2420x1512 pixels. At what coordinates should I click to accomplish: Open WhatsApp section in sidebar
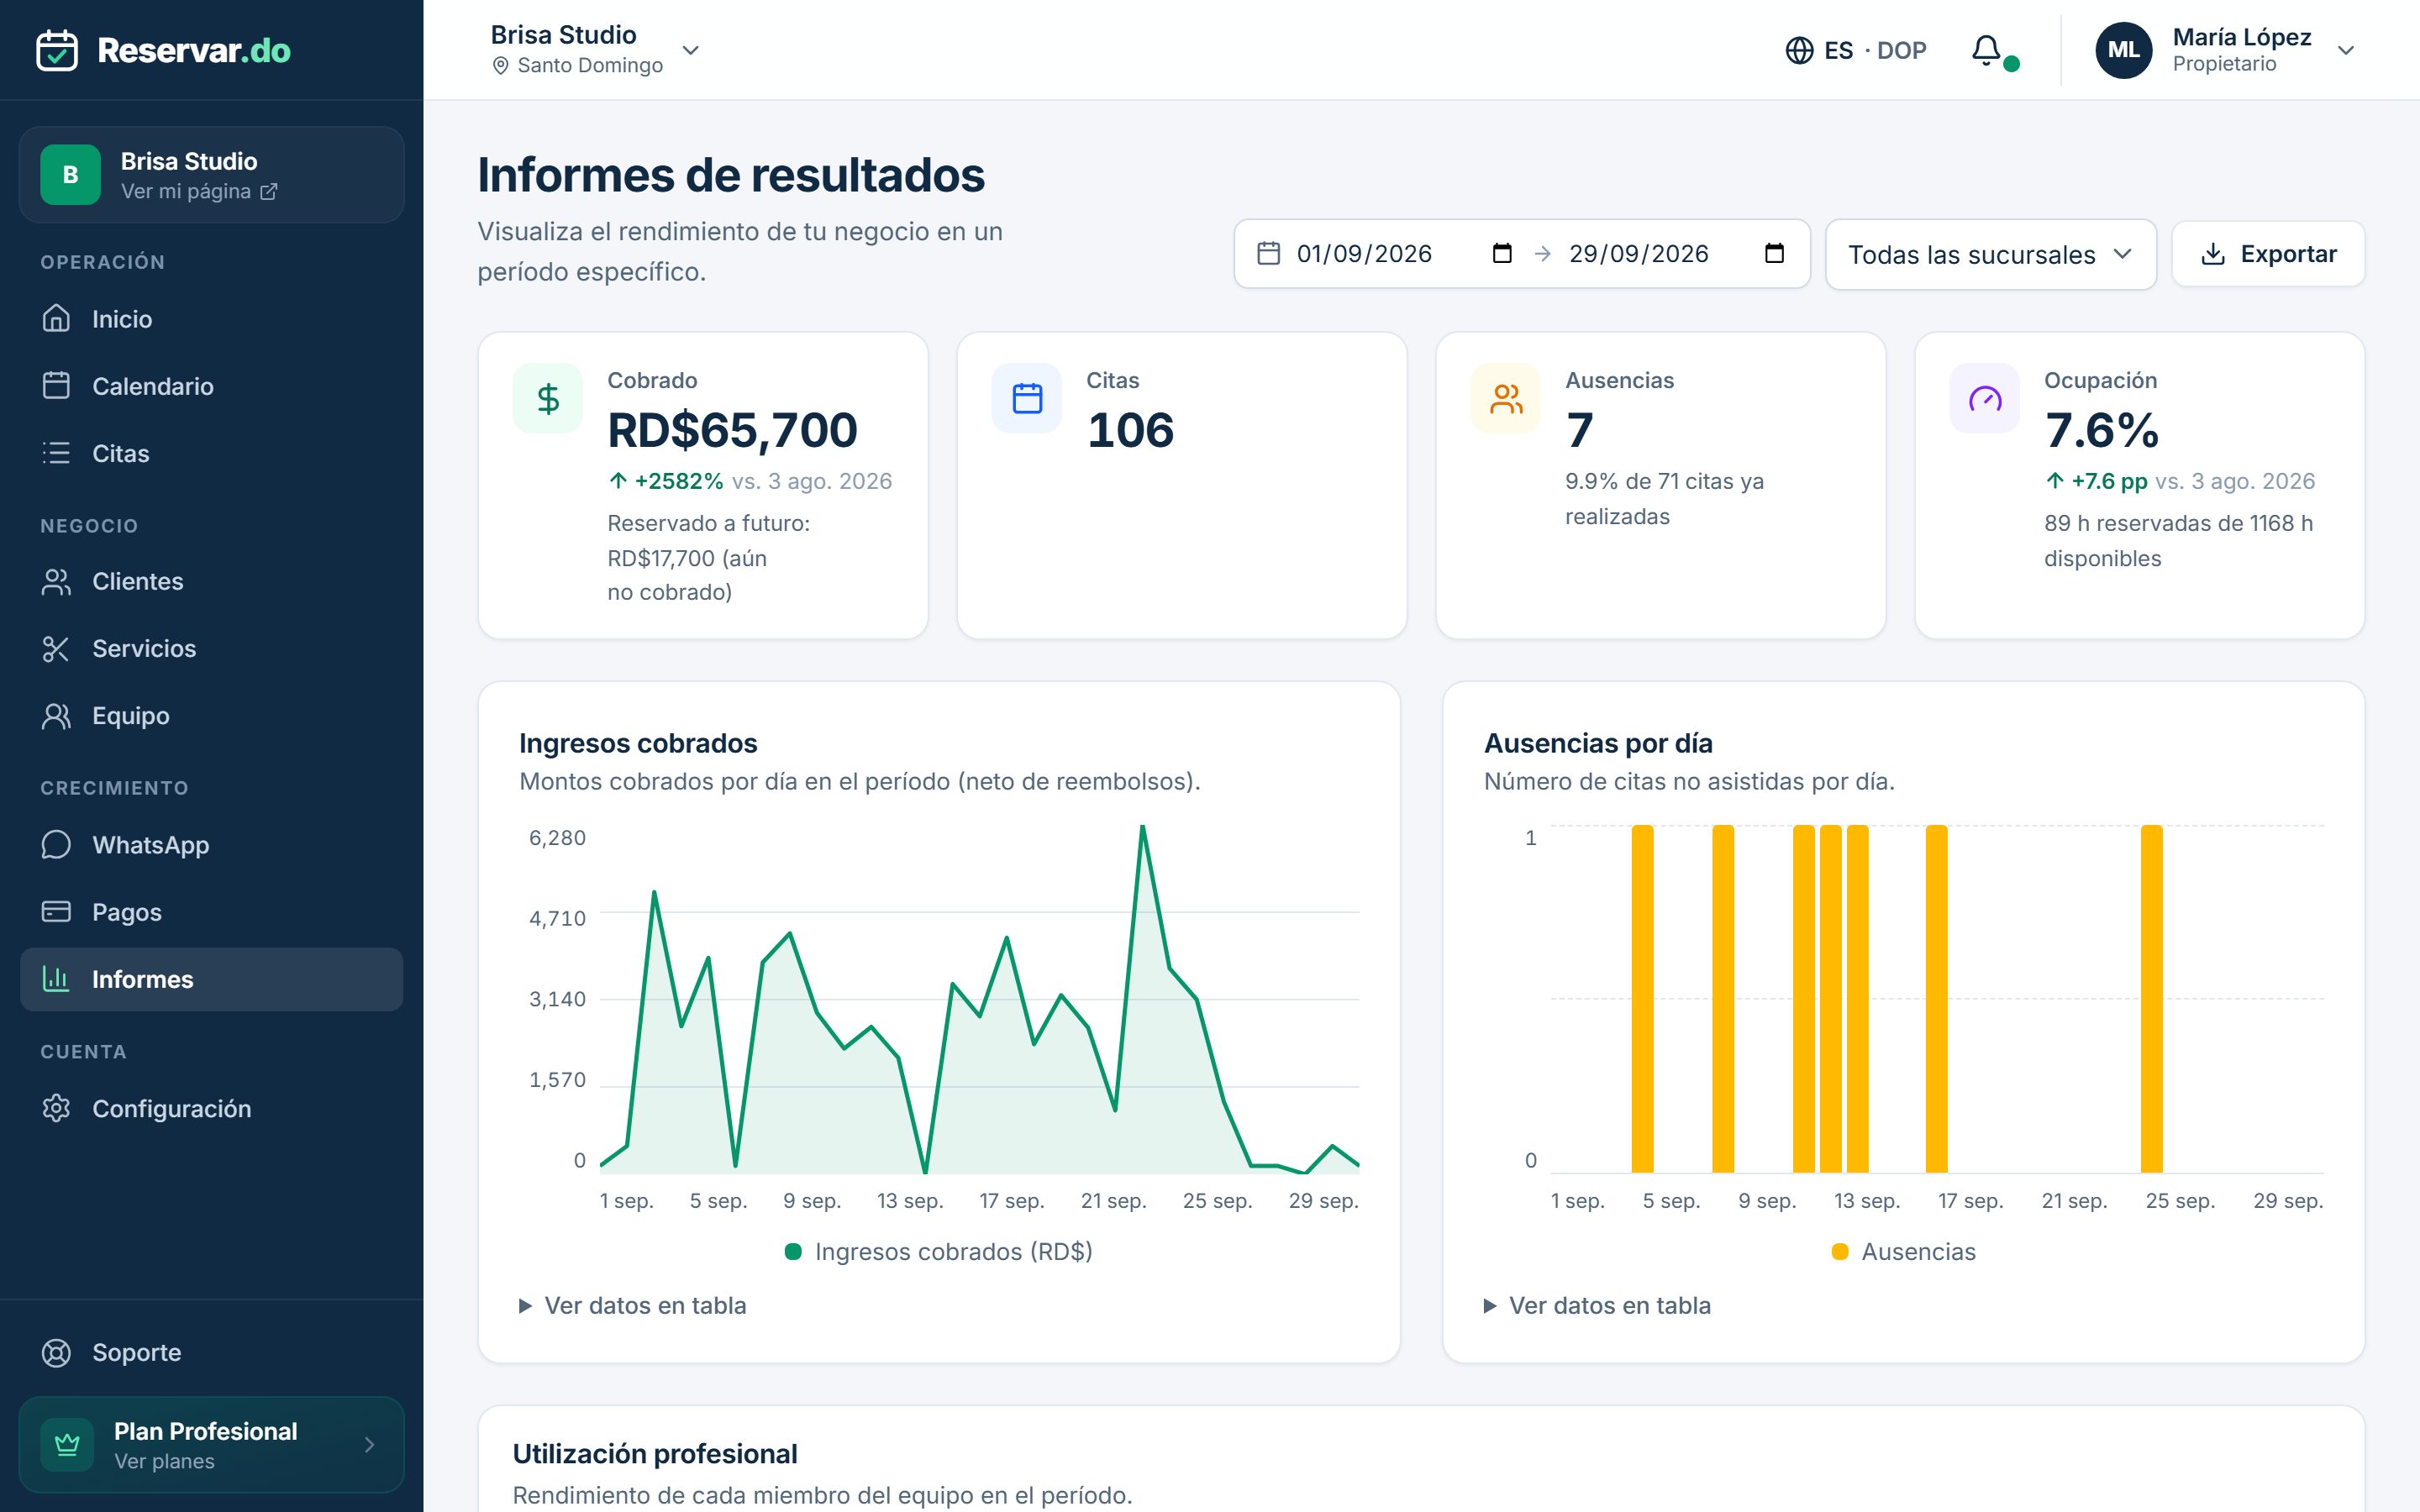click(x=211, y=845)
